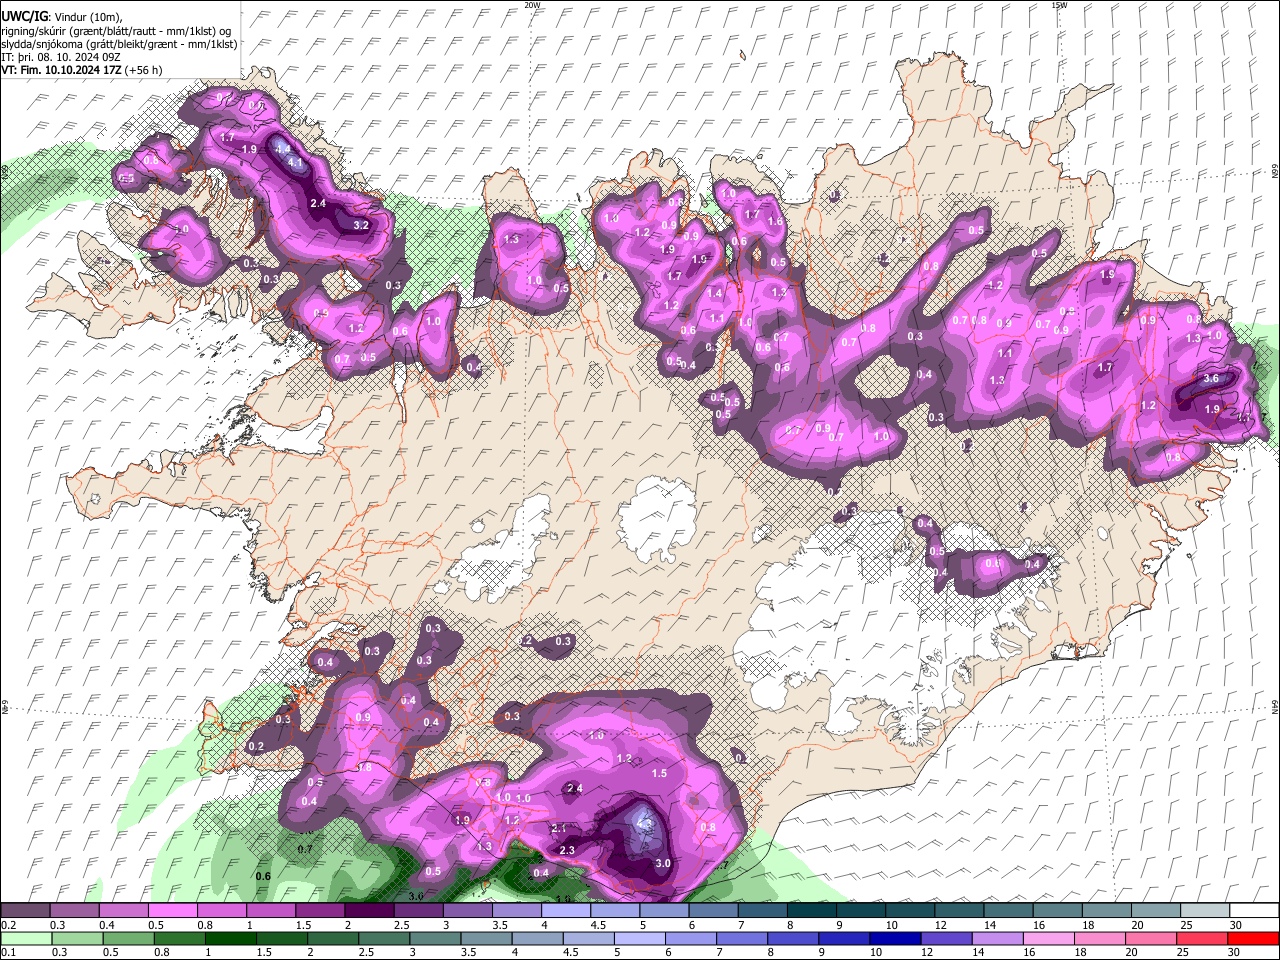Click the black 0.6 value off southwest coast
The width and height of the screenshot is (1280, 960).
tap(263, 877)
